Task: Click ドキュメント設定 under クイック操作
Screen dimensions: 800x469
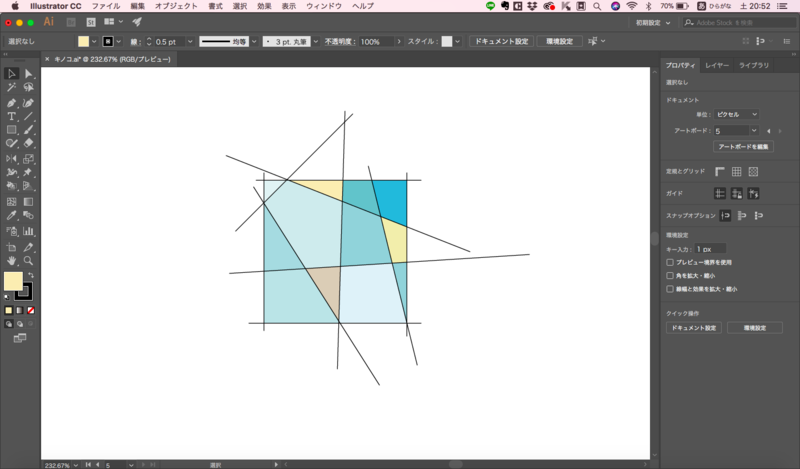Action: click(694, 328)
